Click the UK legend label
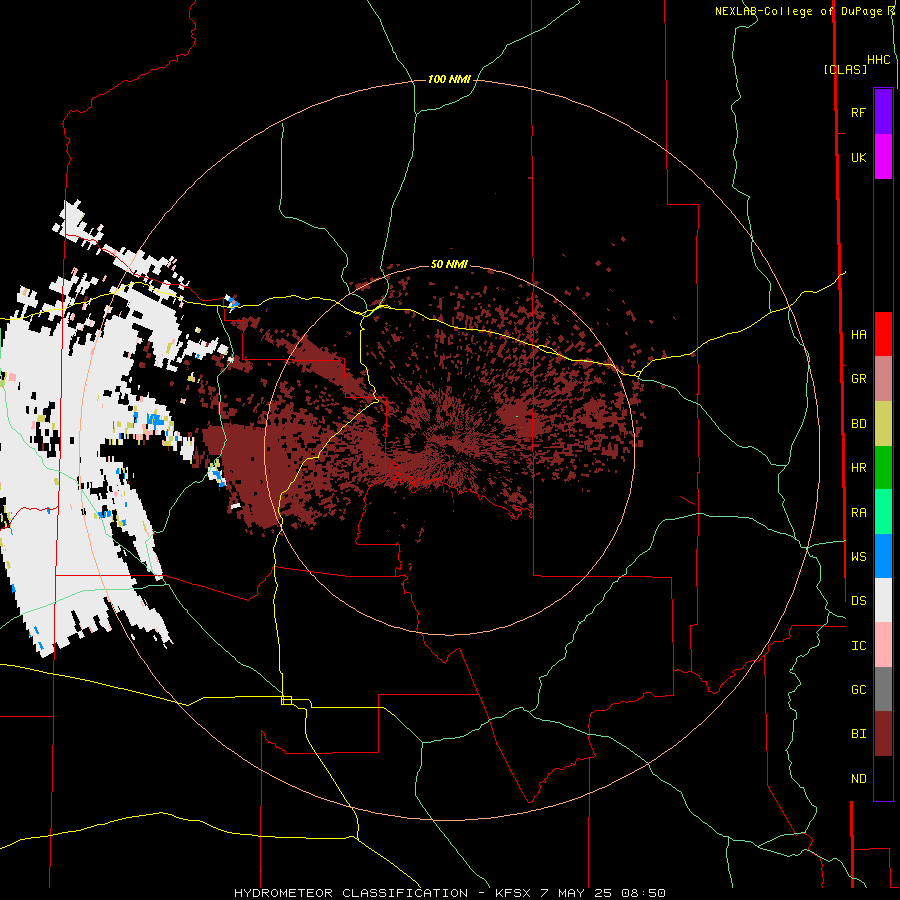900x900 pixels. pyautogui.click(x=859, y=157)
